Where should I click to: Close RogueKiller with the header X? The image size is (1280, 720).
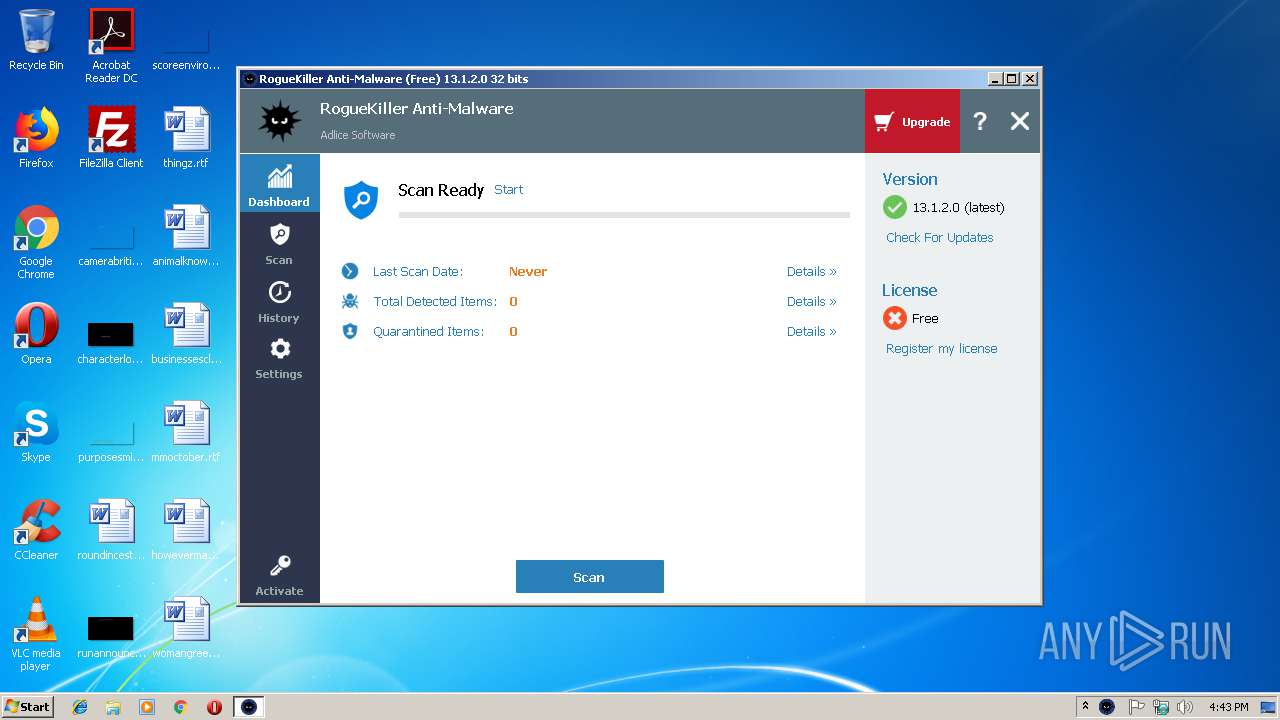click(x=1019, y=121)
